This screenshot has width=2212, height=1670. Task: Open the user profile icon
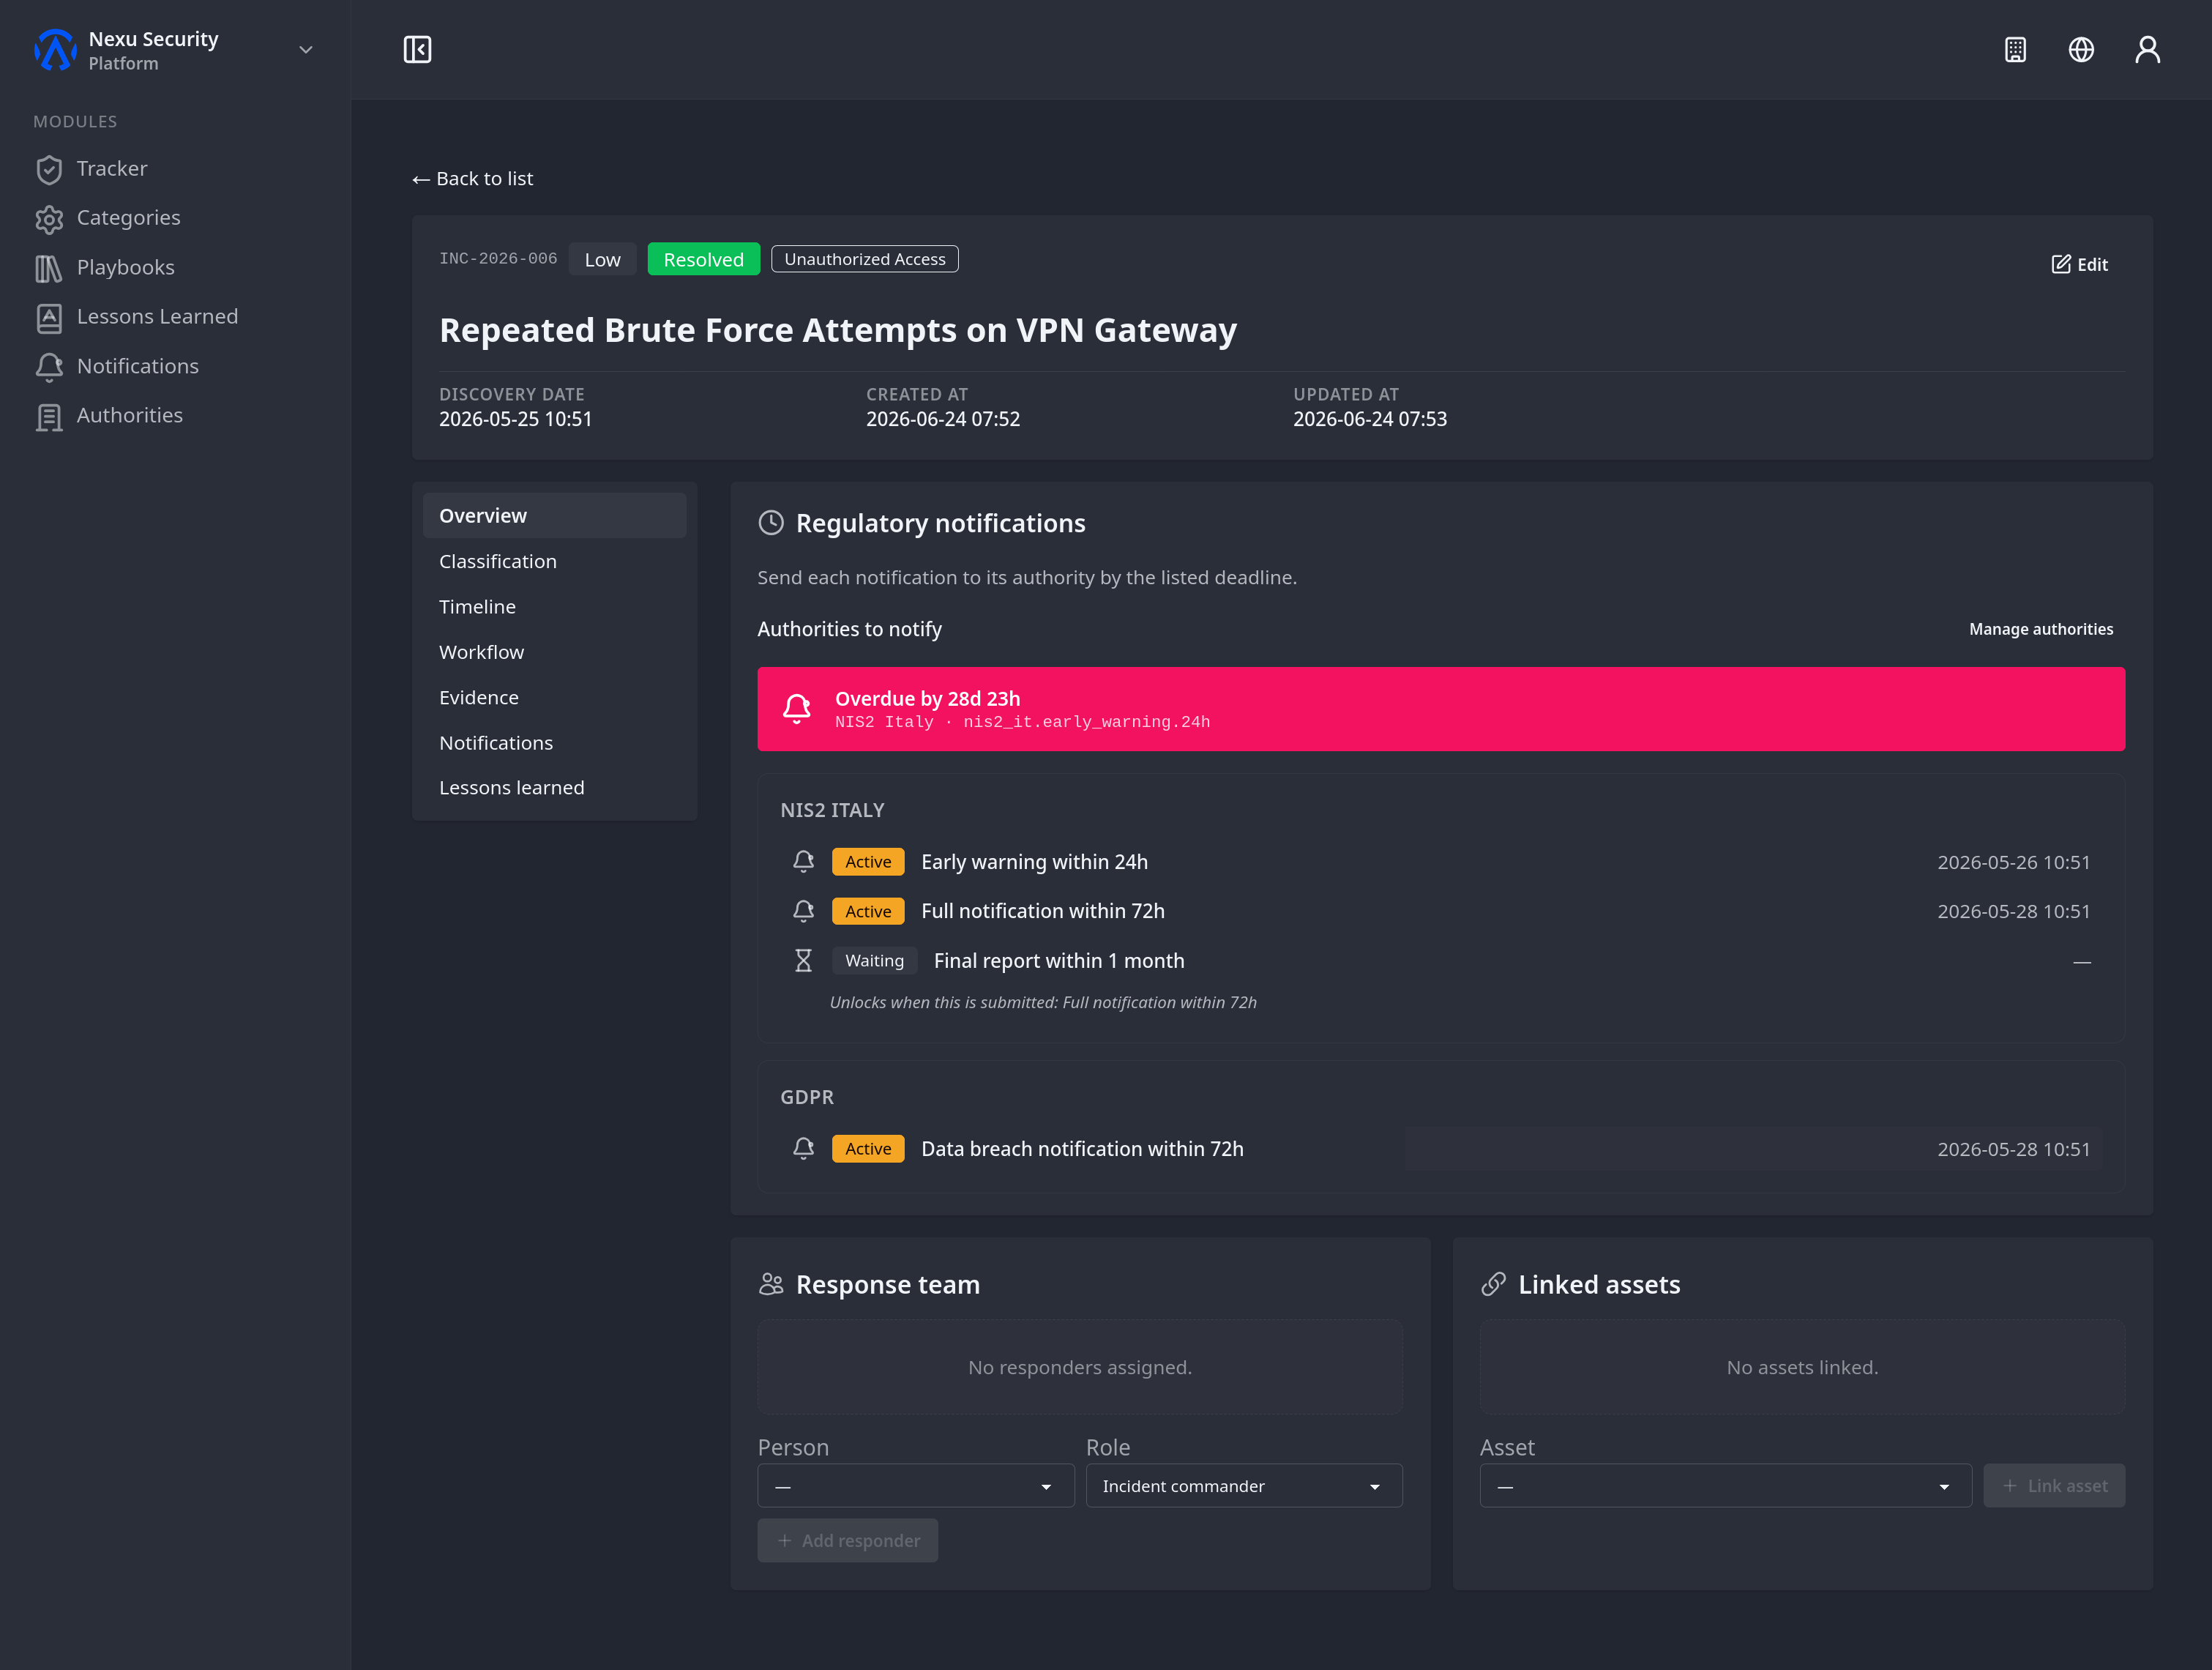pos(2147,50)
